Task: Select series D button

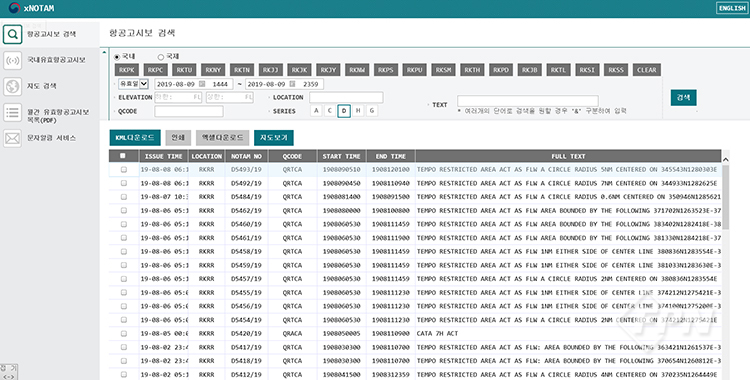Action: tap(344, 111)
